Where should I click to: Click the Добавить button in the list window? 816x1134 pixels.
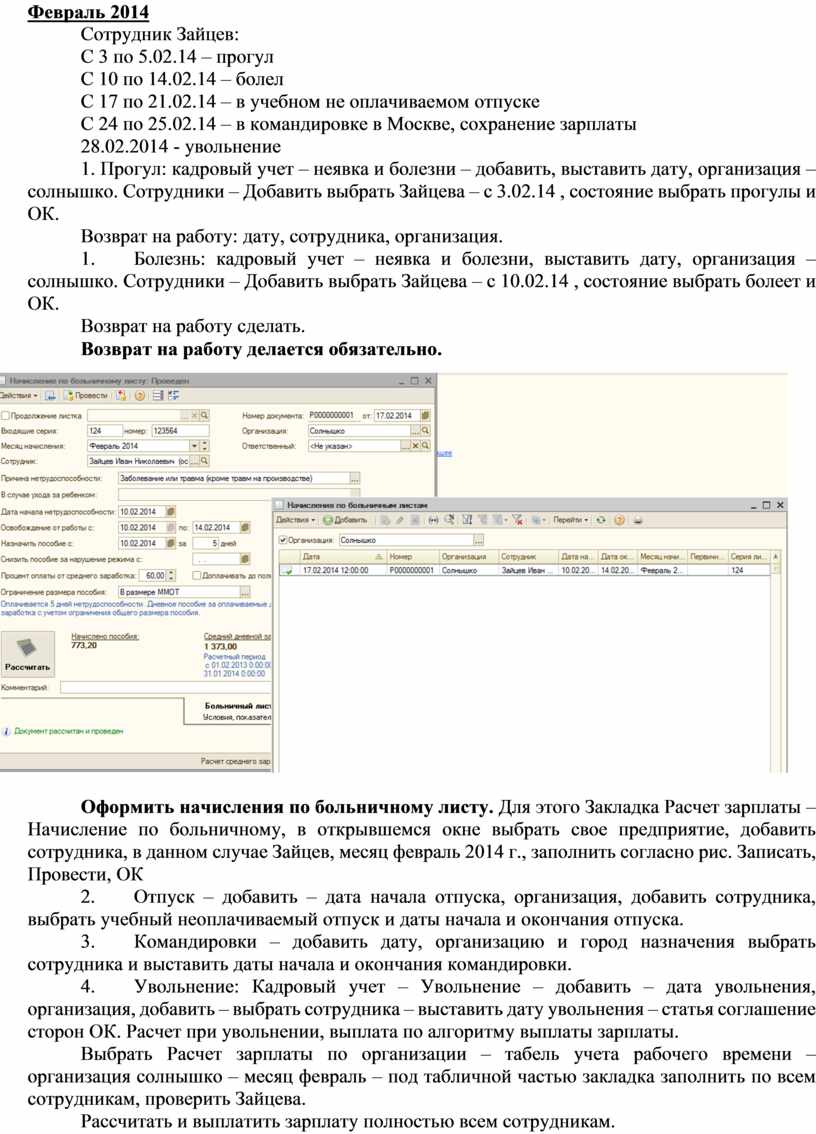pos(345,520)
